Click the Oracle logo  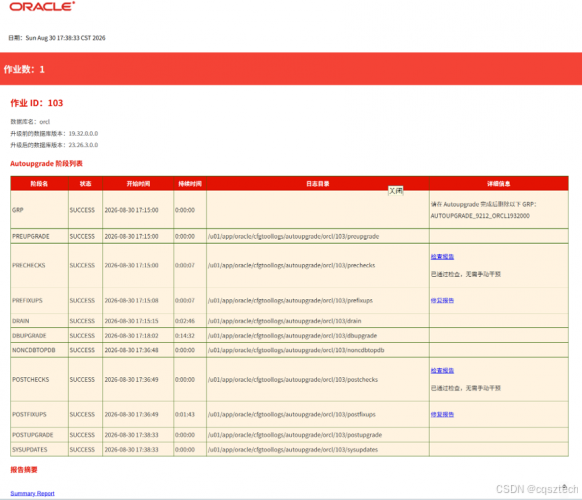42,6
